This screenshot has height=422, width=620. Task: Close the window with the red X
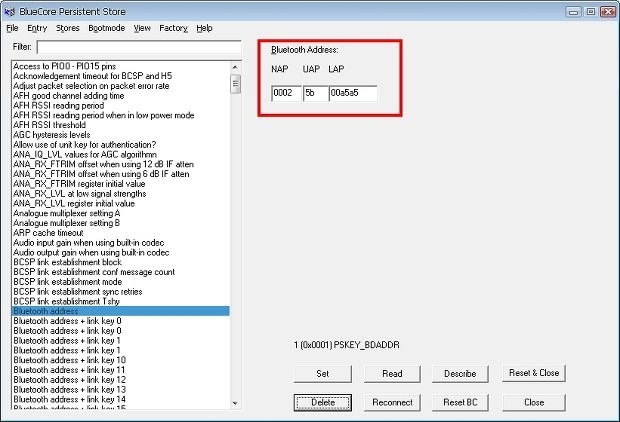[x=608, y=11]
